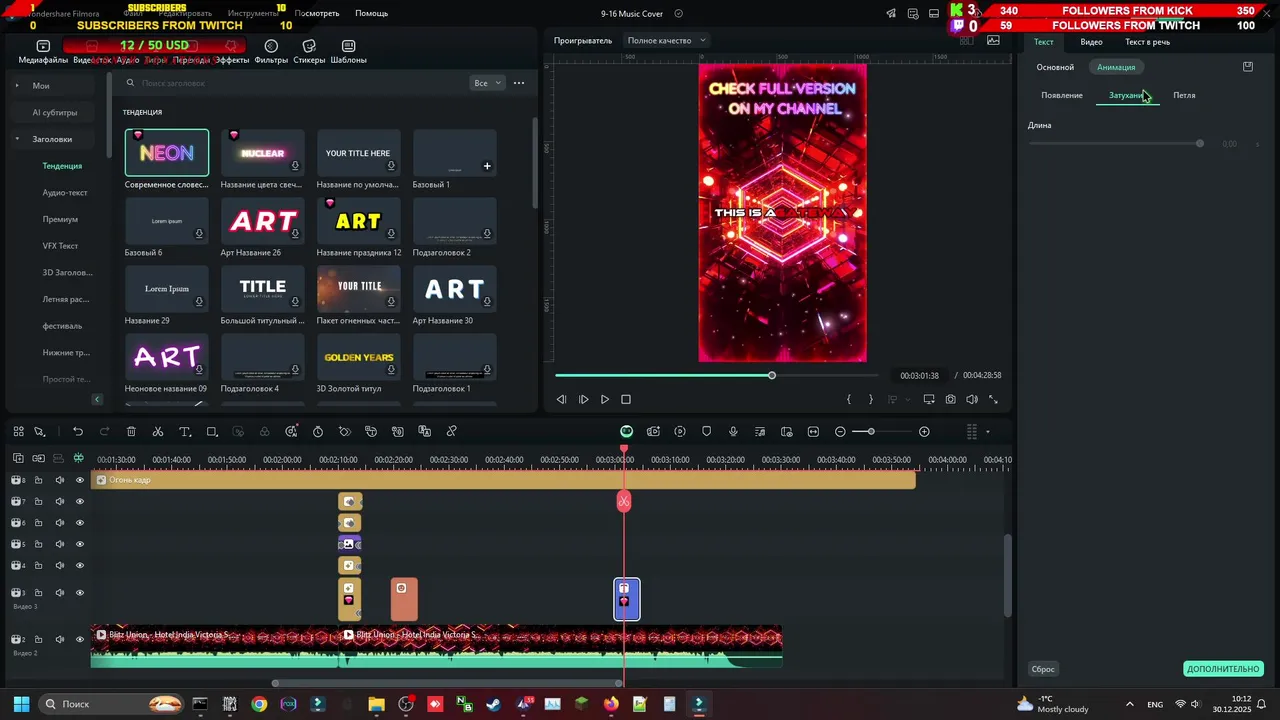Open the Filters panel icon

point(271,46)
